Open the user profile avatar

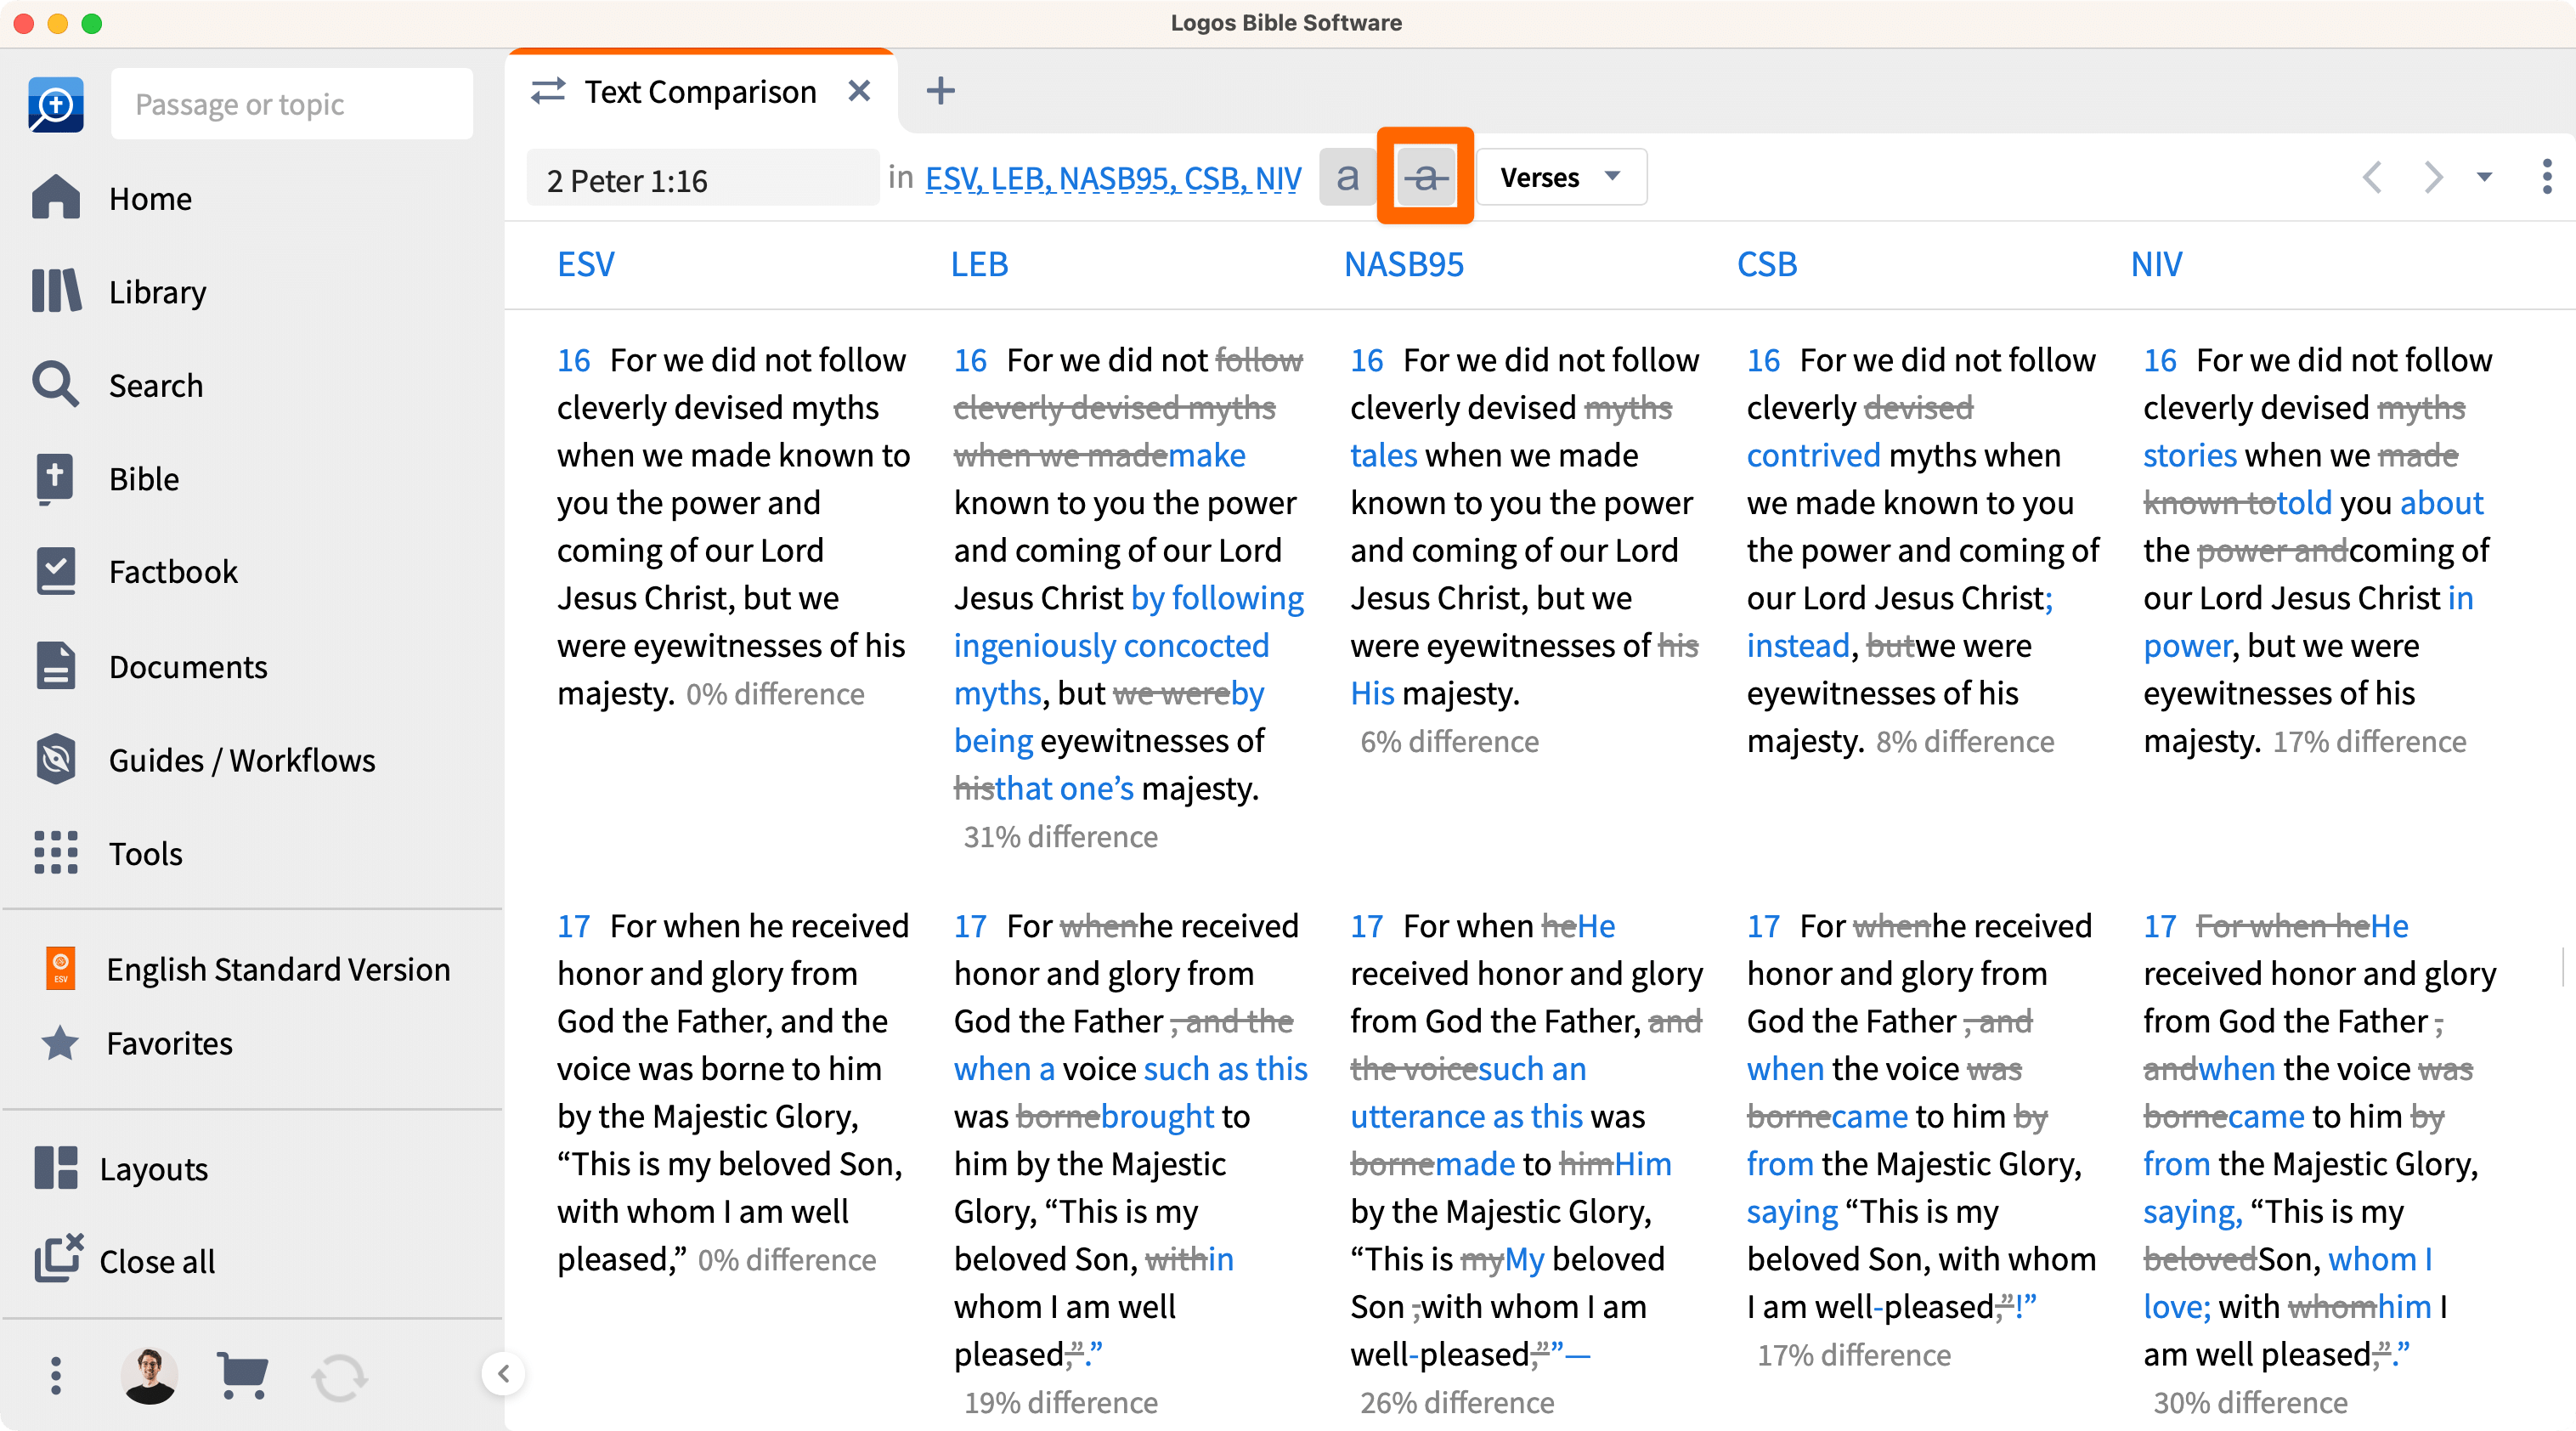click(x=150, y=1376)
